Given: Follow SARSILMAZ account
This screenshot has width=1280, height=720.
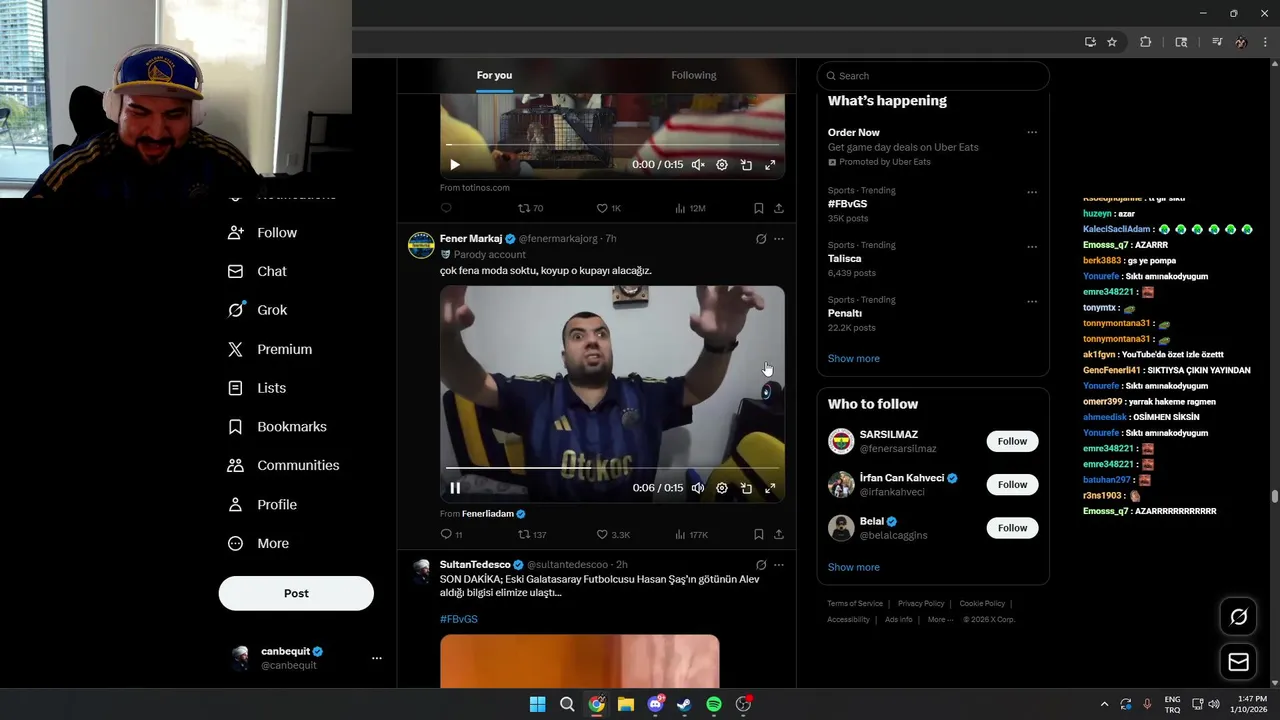Looking at the screenshot, I should coord(1012,441).
